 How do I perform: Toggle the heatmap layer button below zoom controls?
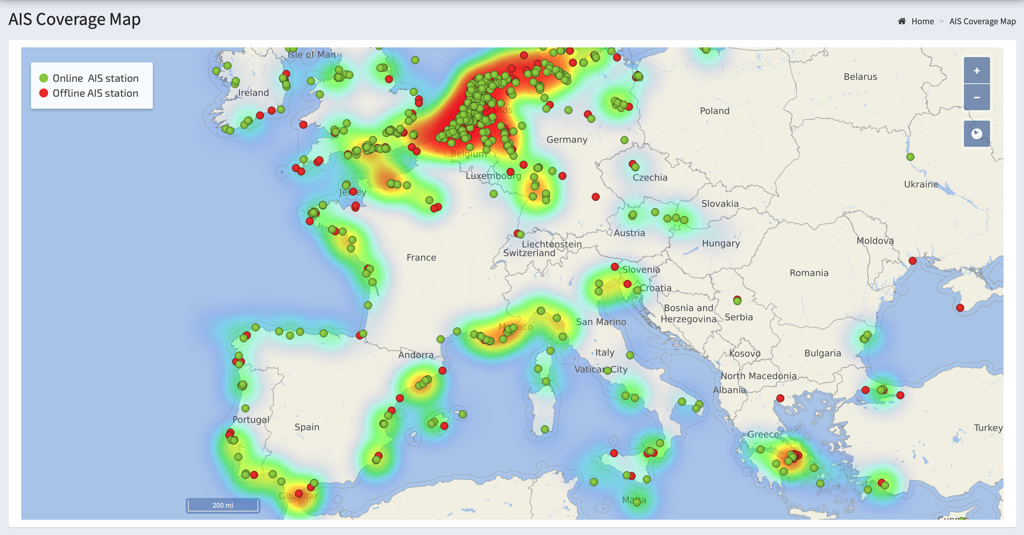(x=976, y=134)
